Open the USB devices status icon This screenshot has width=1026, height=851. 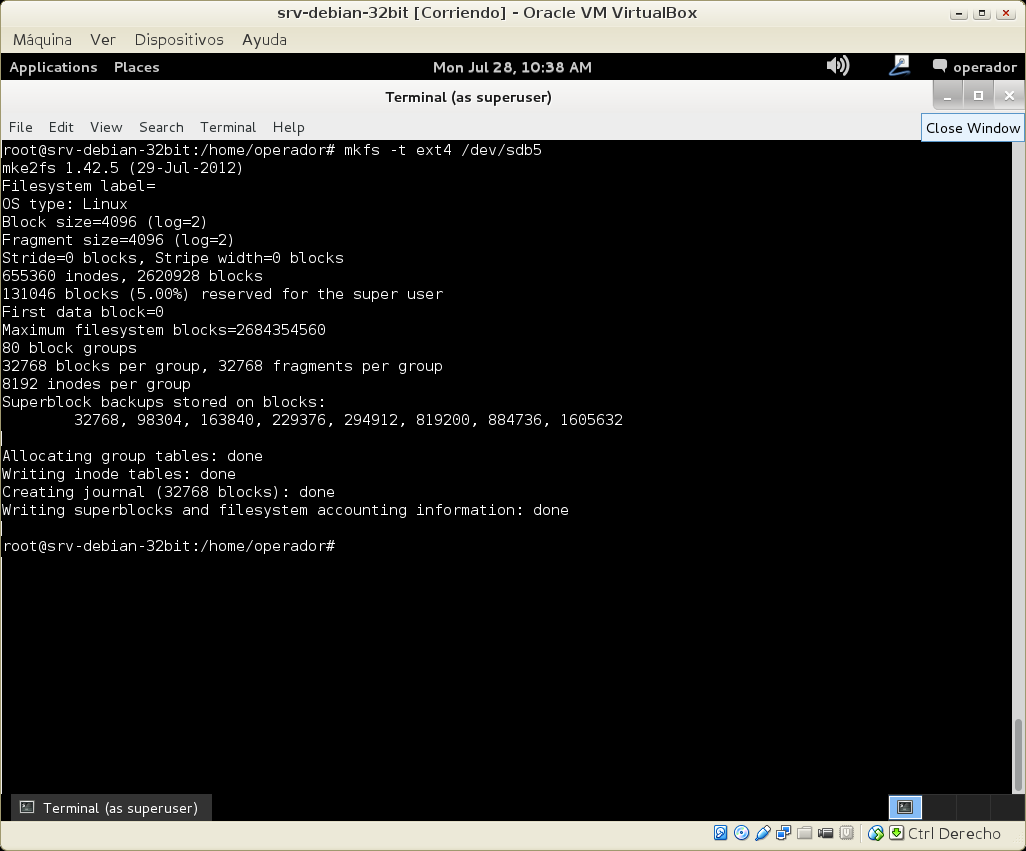coord(762,833)
